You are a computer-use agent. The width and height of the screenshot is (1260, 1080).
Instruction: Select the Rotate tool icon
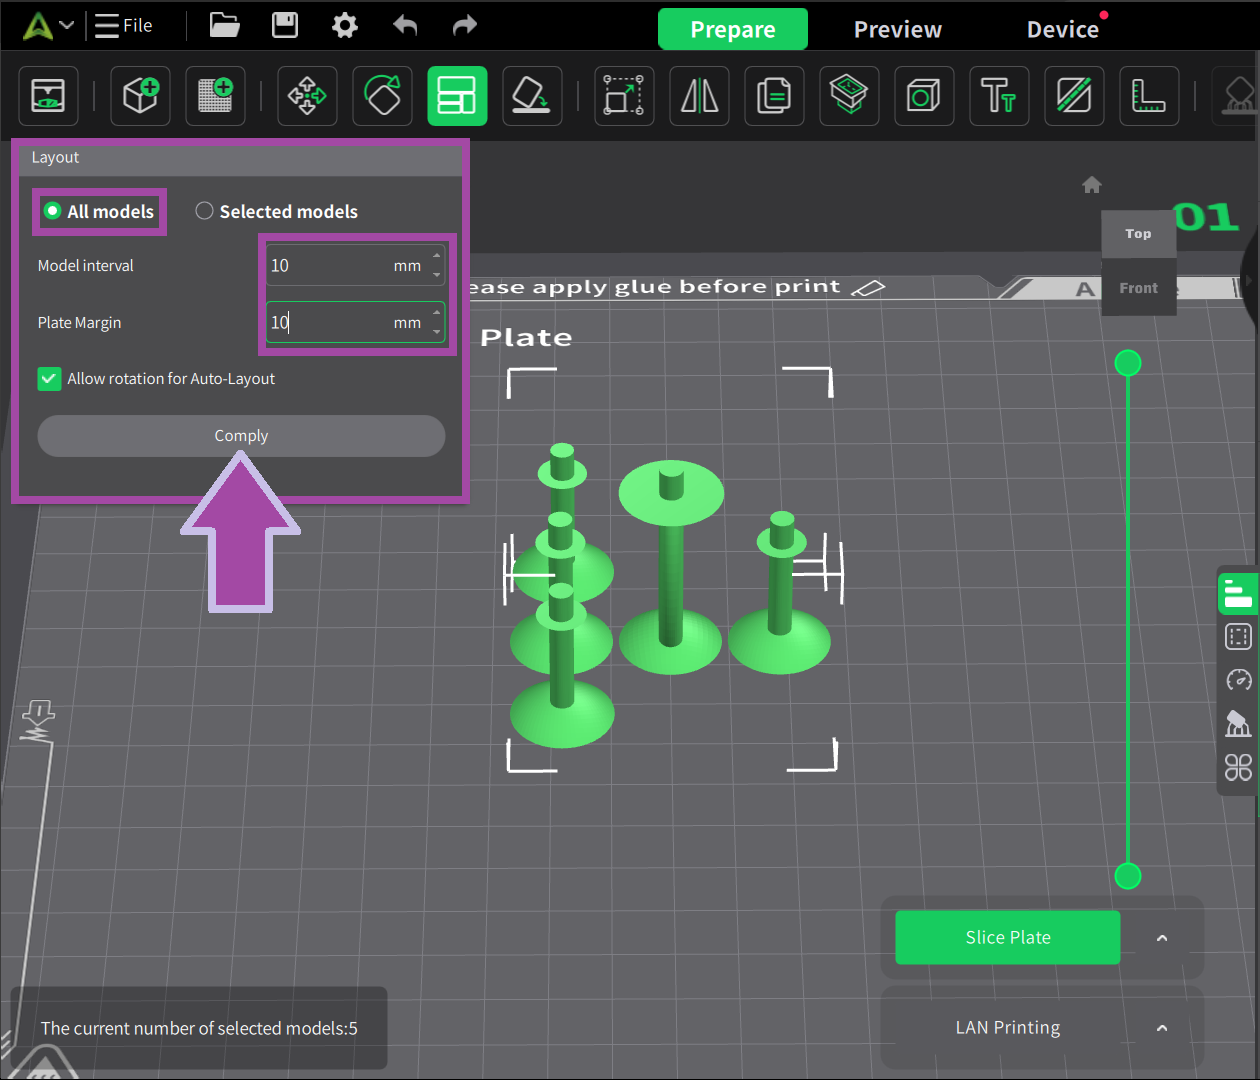(x=382, y=96)
